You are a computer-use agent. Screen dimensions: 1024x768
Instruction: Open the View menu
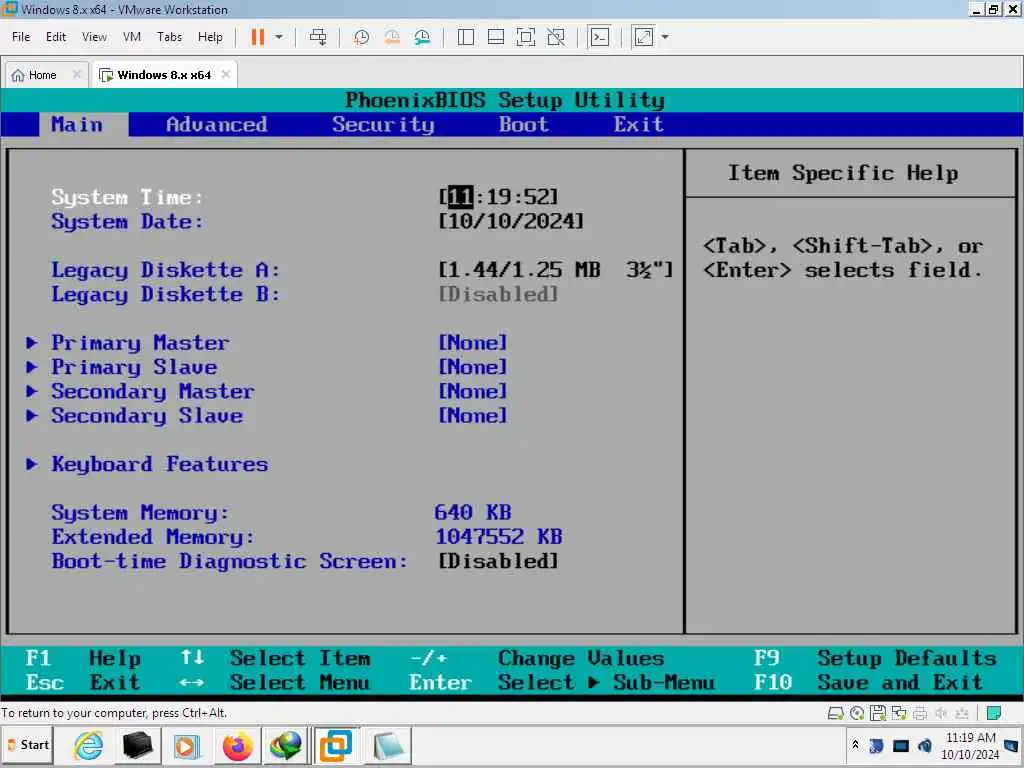click(x=94, y=37)
